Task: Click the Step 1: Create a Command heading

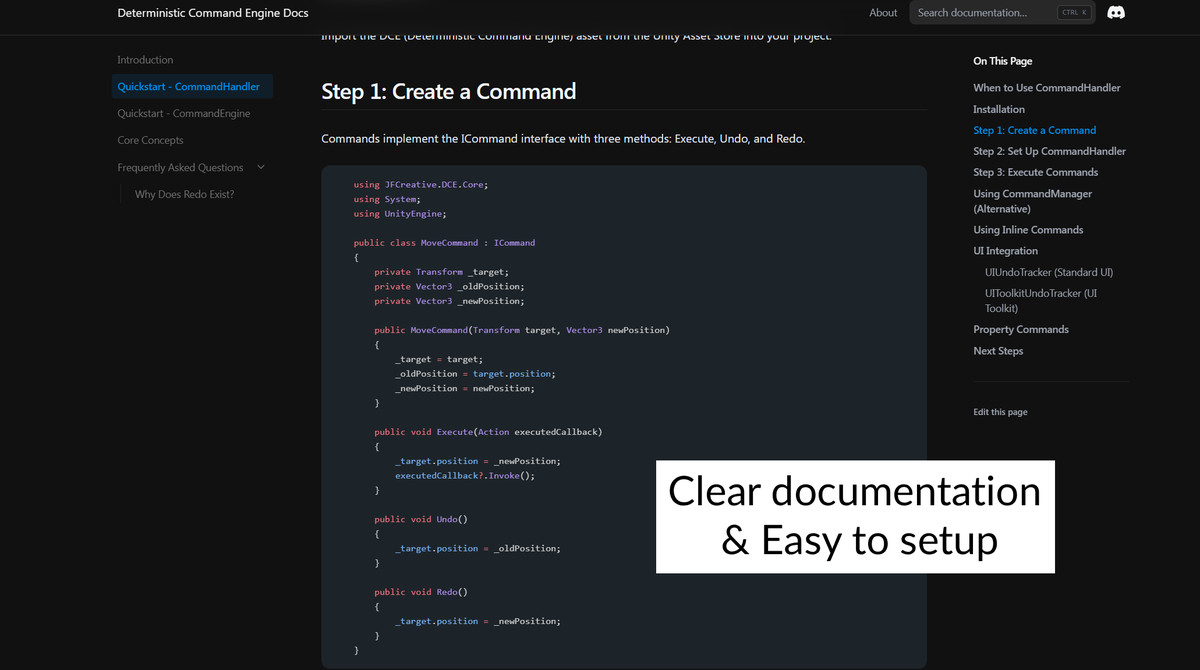Action: (x=448, y=91)
